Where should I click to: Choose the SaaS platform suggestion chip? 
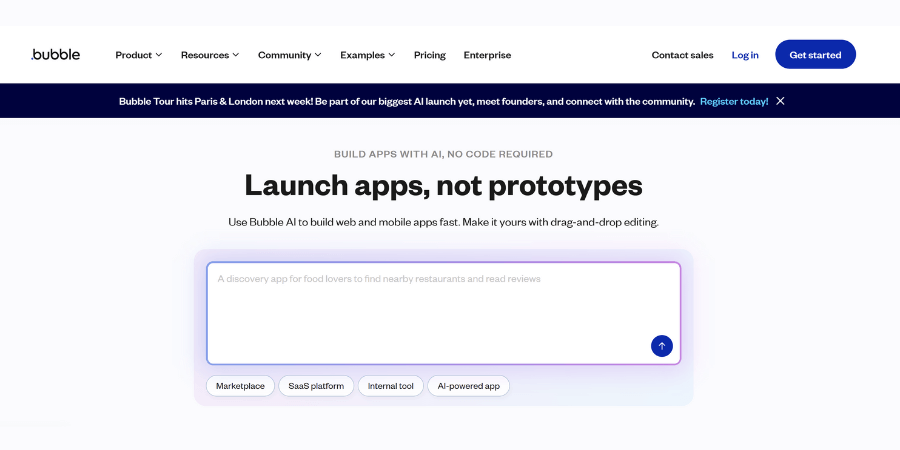coord(316,386)
